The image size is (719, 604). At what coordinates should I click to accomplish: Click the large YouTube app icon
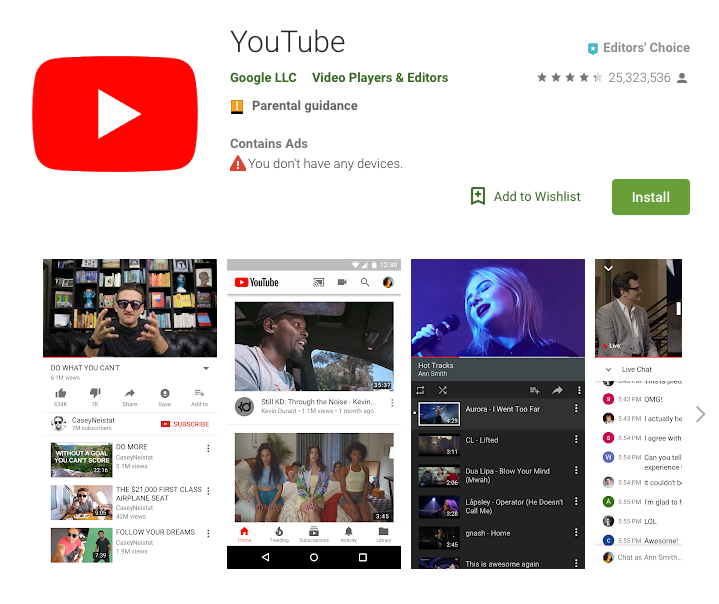coord(115,114)
